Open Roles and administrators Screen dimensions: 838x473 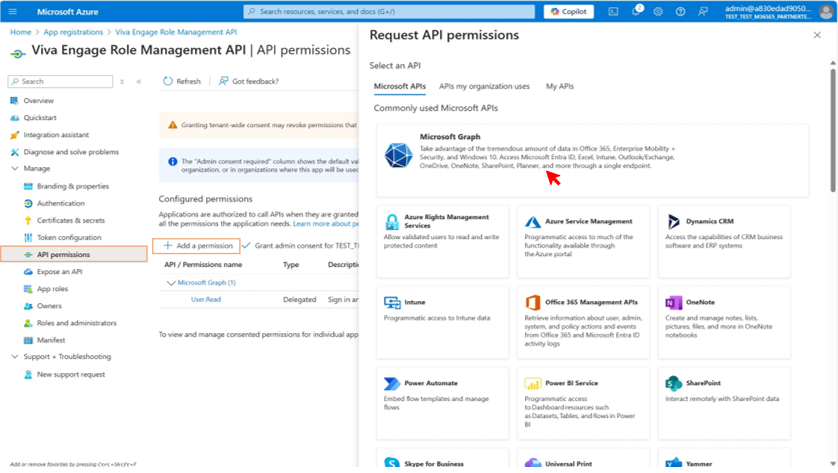76,323
